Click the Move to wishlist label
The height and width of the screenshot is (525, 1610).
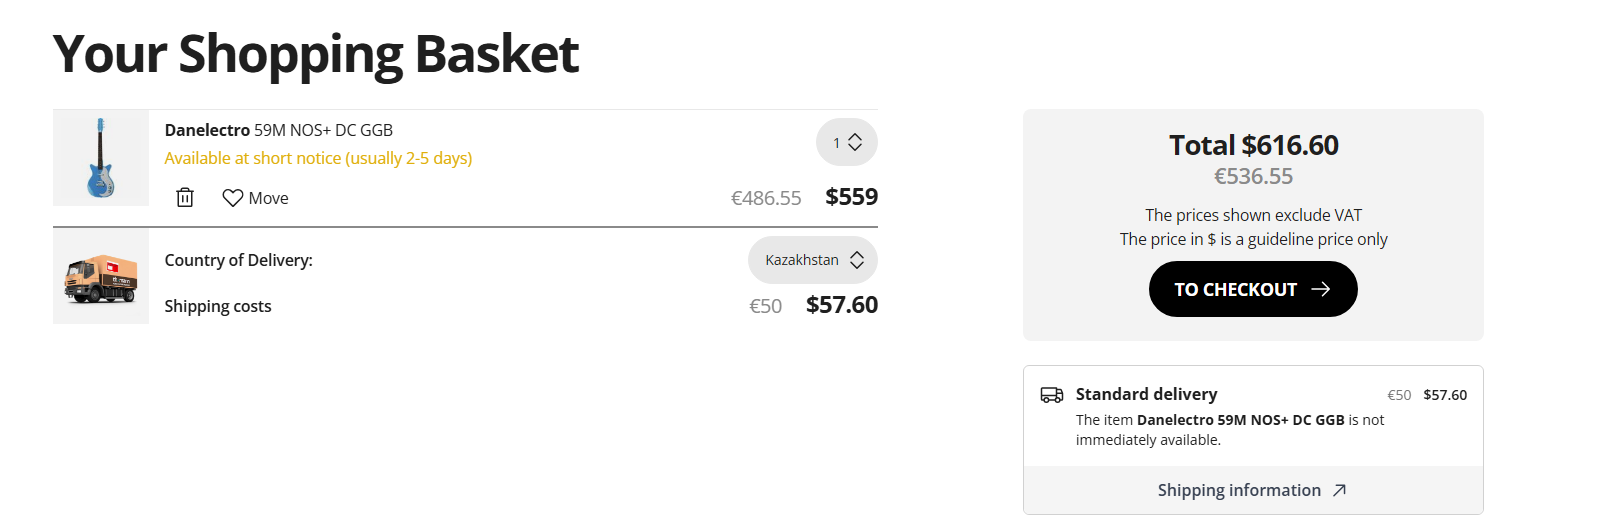coord(268,198)
